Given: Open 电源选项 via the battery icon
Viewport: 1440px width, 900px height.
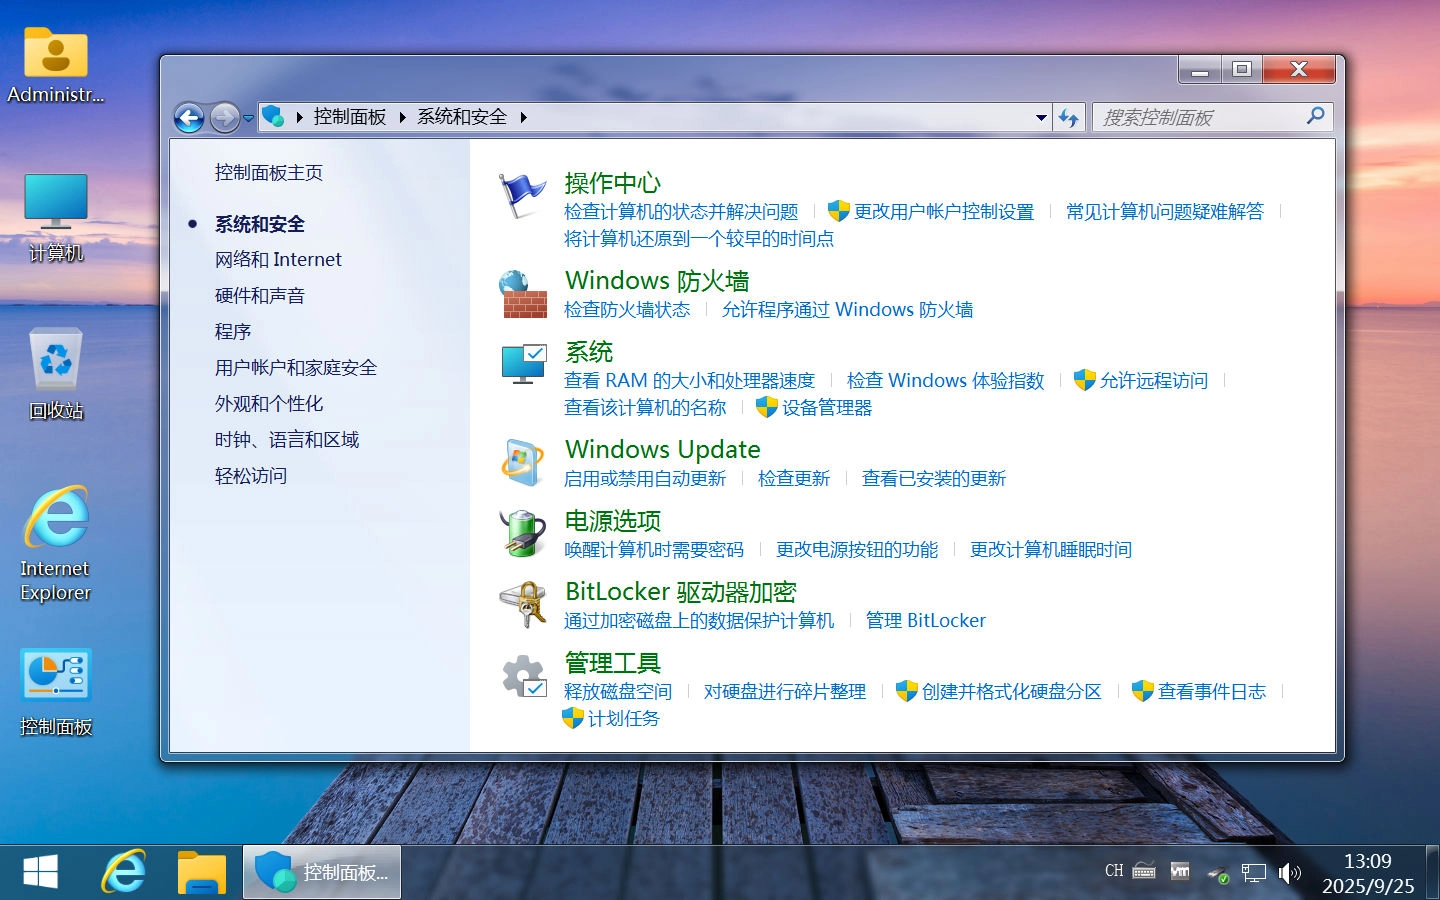Looking at the screenshot, I should (523, 533).
